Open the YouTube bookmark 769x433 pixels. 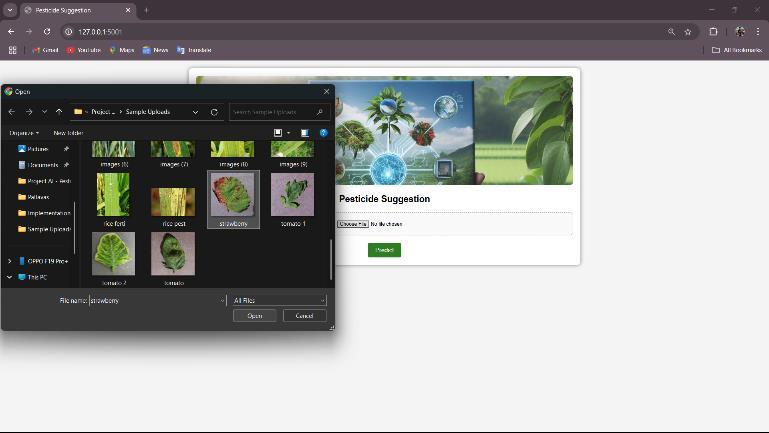click(83, 50)
